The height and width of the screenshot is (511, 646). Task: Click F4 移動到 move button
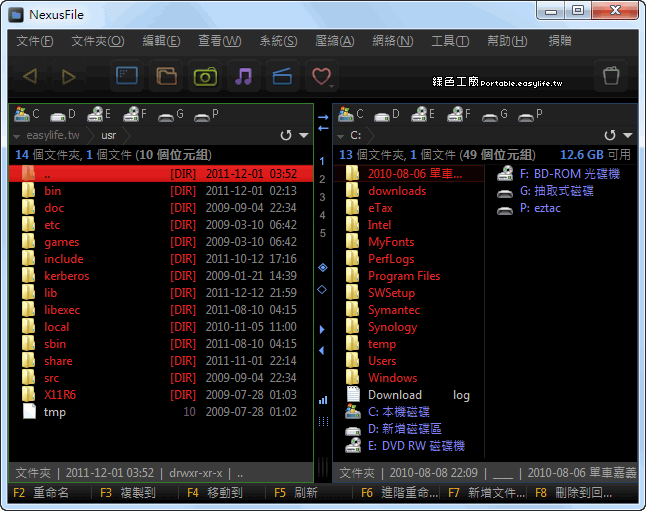215,493
